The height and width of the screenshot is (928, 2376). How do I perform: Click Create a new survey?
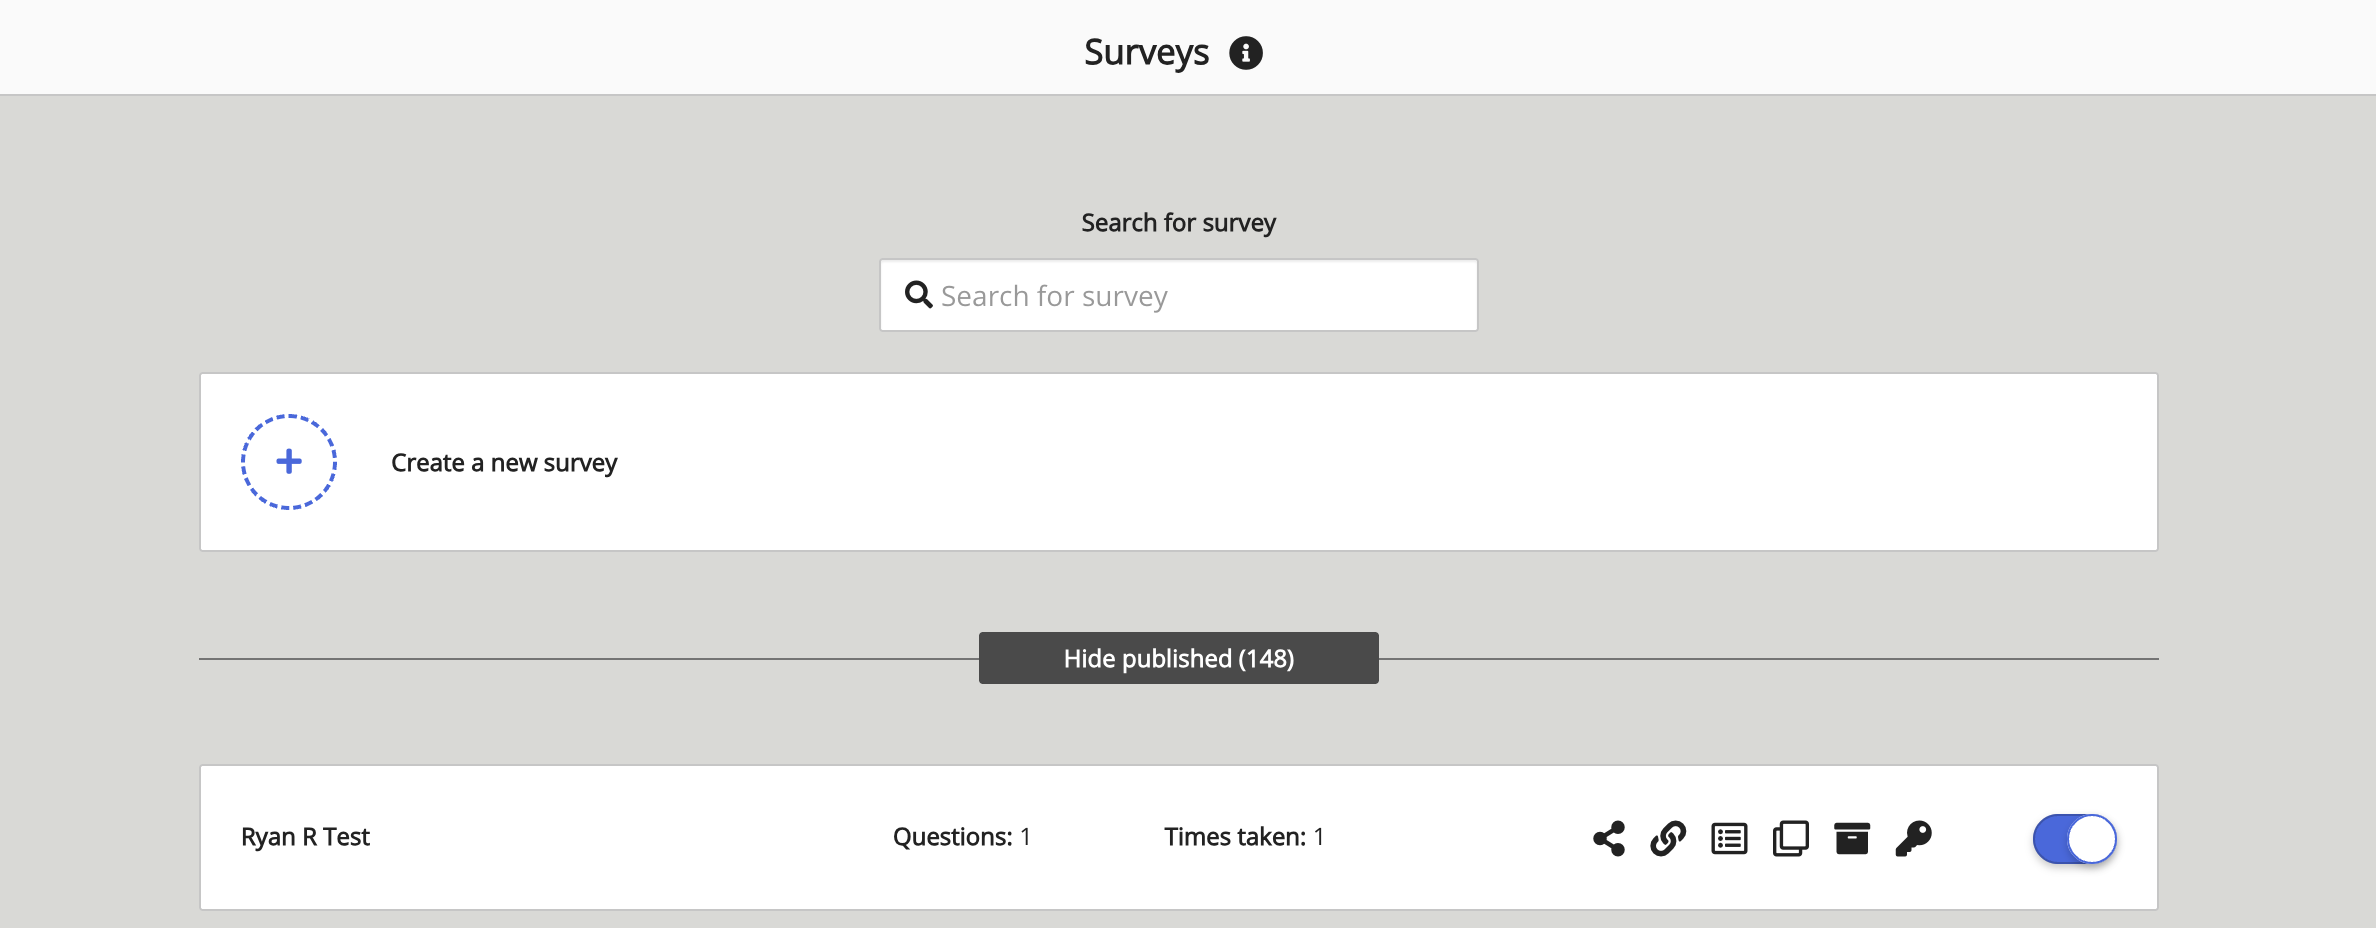point(503,462)
